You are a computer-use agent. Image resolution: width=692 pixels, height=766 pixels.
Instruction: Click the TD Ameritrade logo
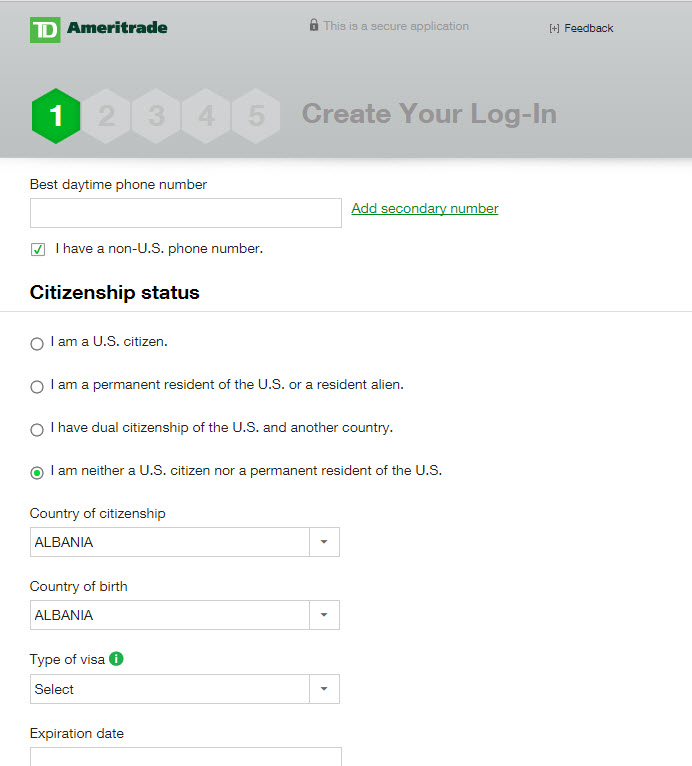(x=98, y=29)
